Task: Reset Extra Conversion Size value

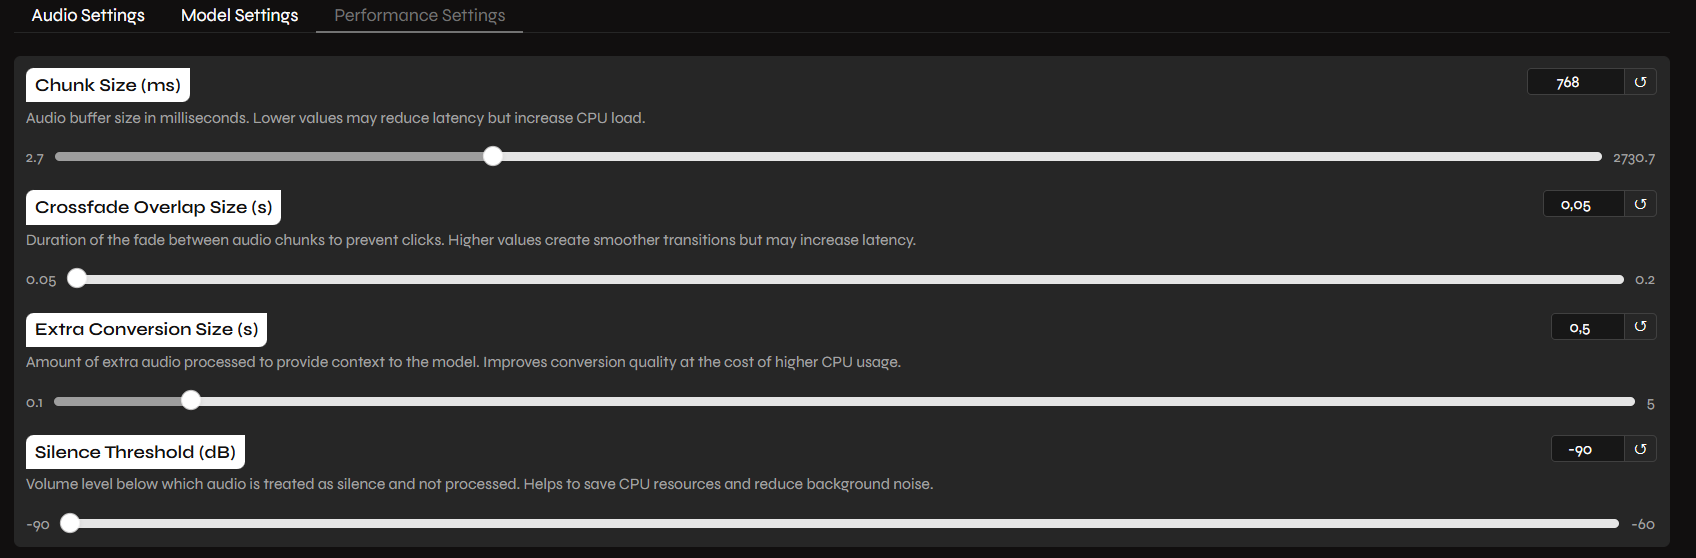Action: coord(1640,327)
